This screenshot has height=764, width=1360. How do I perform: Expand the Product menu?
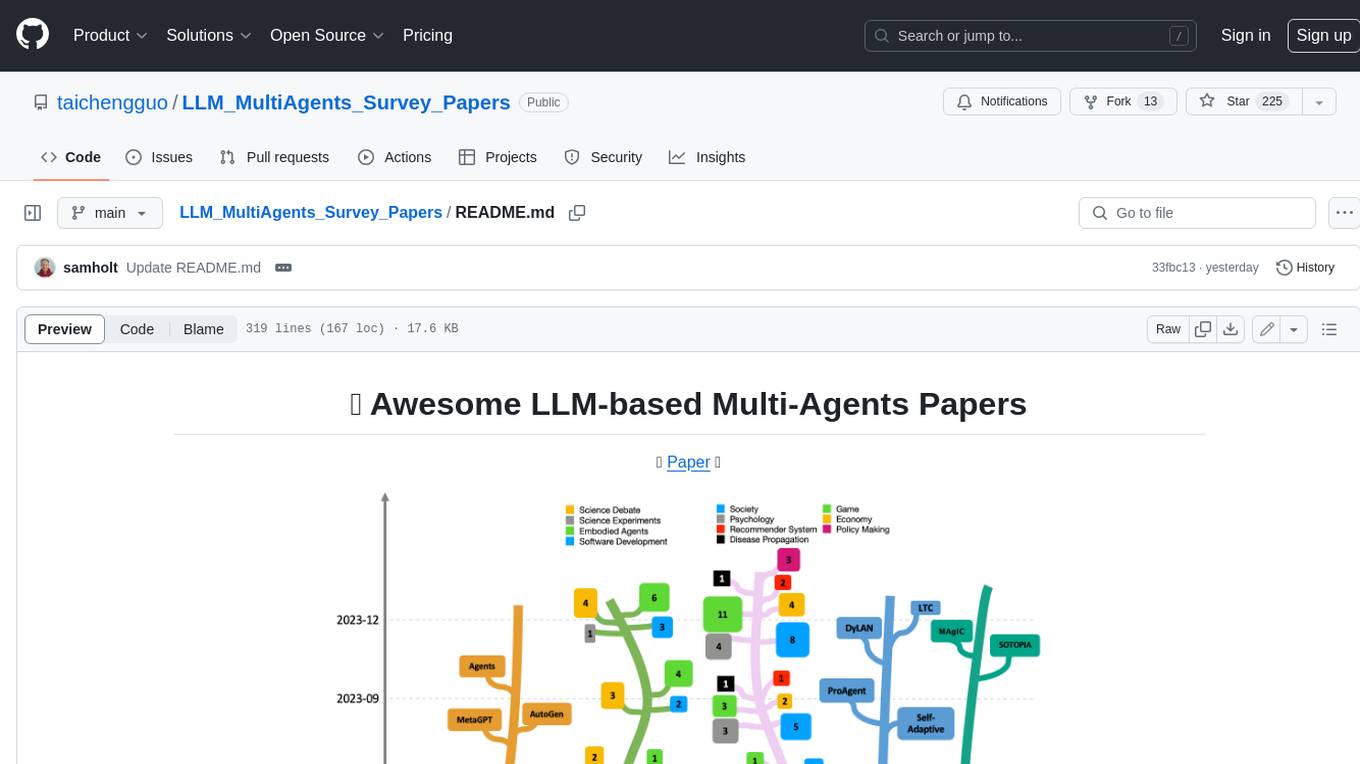[110, 35]
